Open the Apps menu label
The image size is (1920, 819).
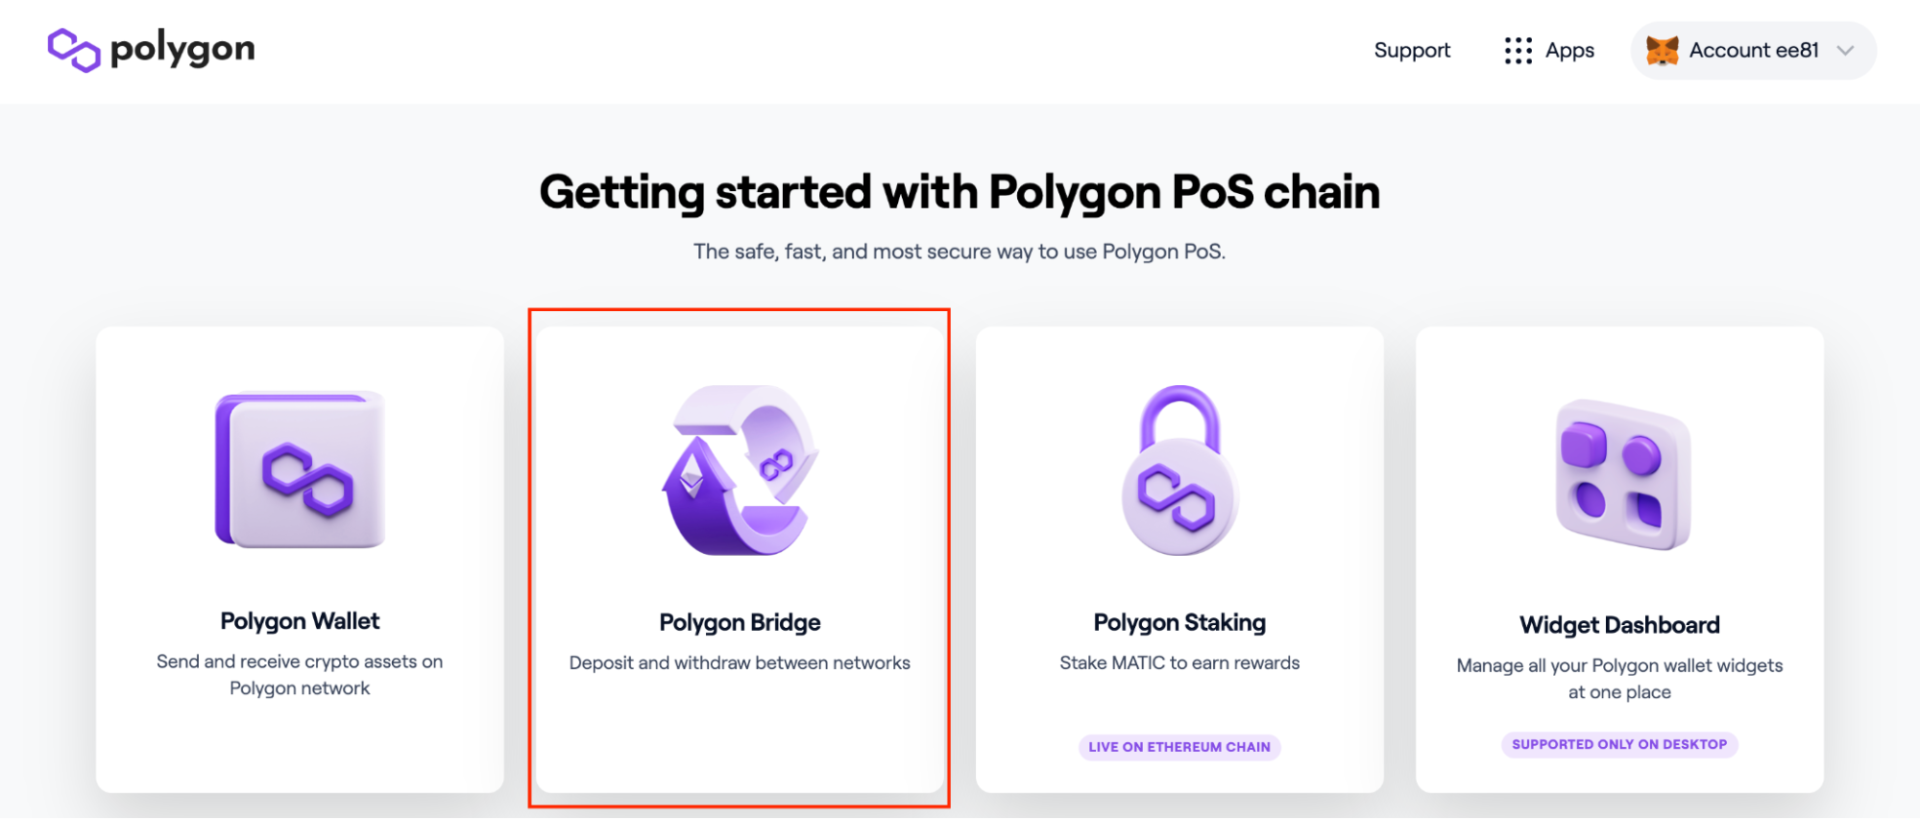pos(1569,51)
